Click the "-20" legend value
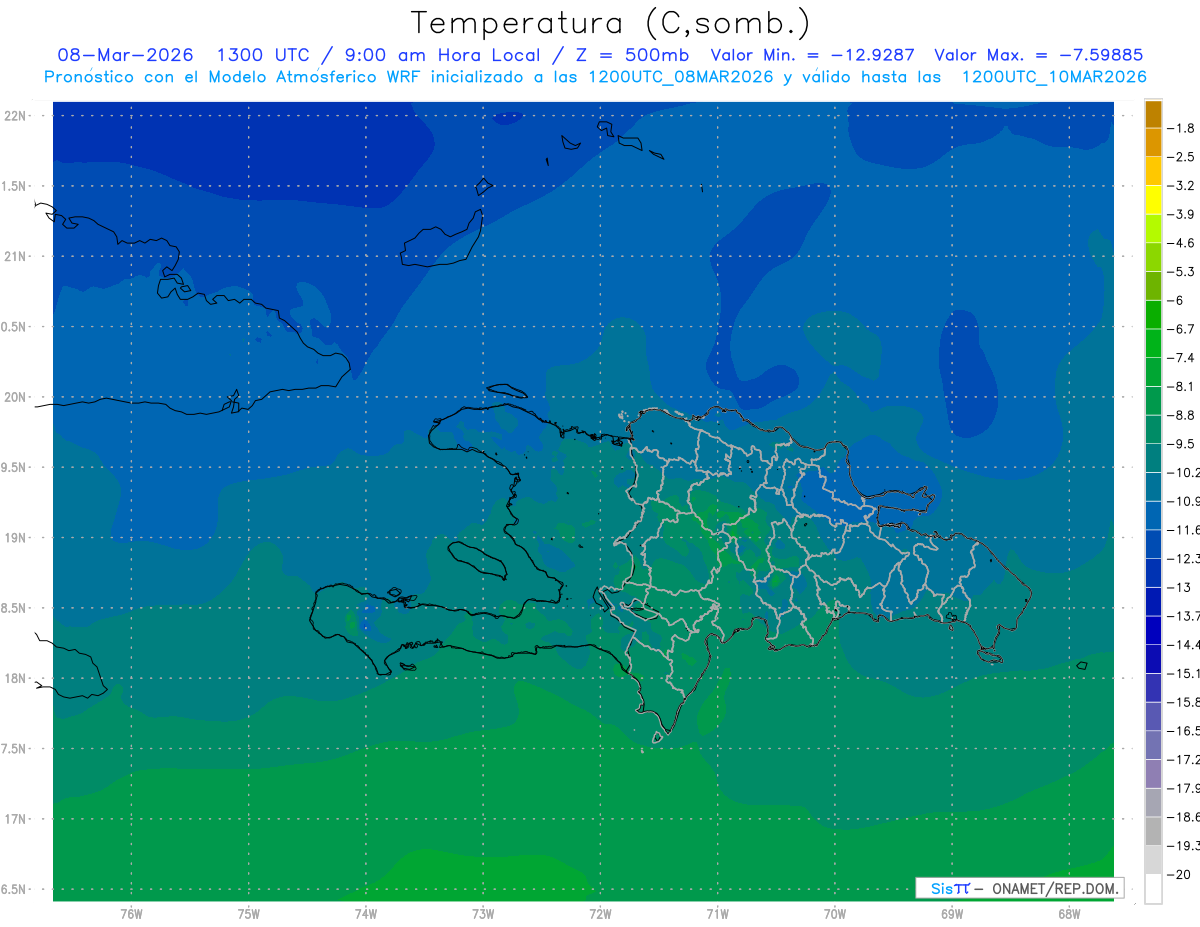The image size is (1200, 927). (1178, 874)
